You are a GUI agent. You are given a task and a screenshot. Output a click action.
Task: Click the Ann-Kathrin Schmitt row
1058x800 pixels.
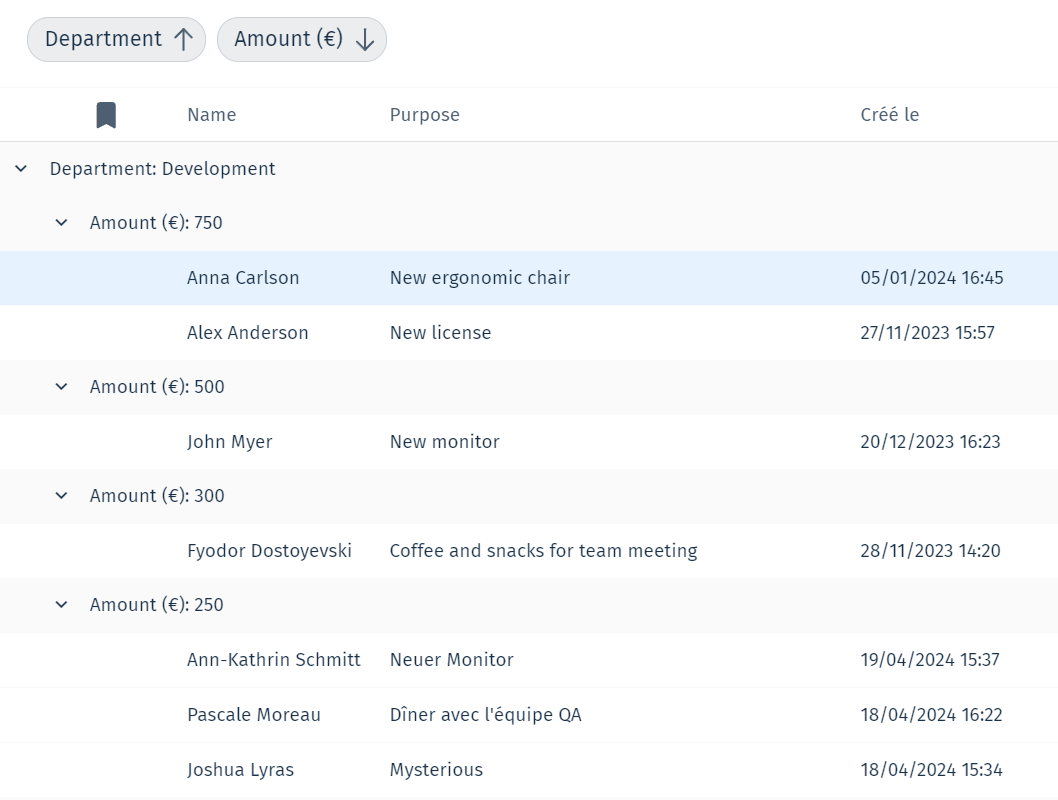(x=273, y=660)
